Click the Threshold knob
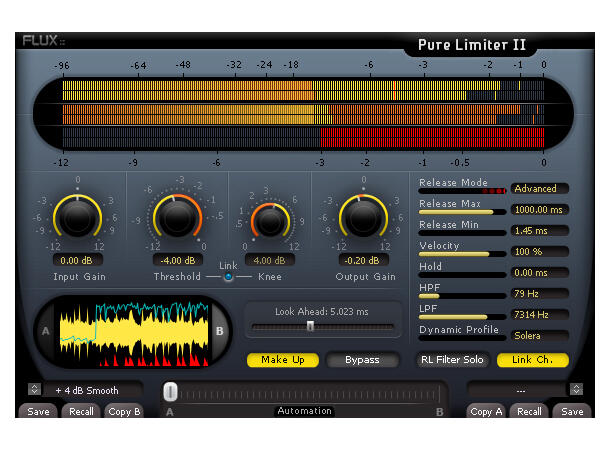 [x=177, y=218]
